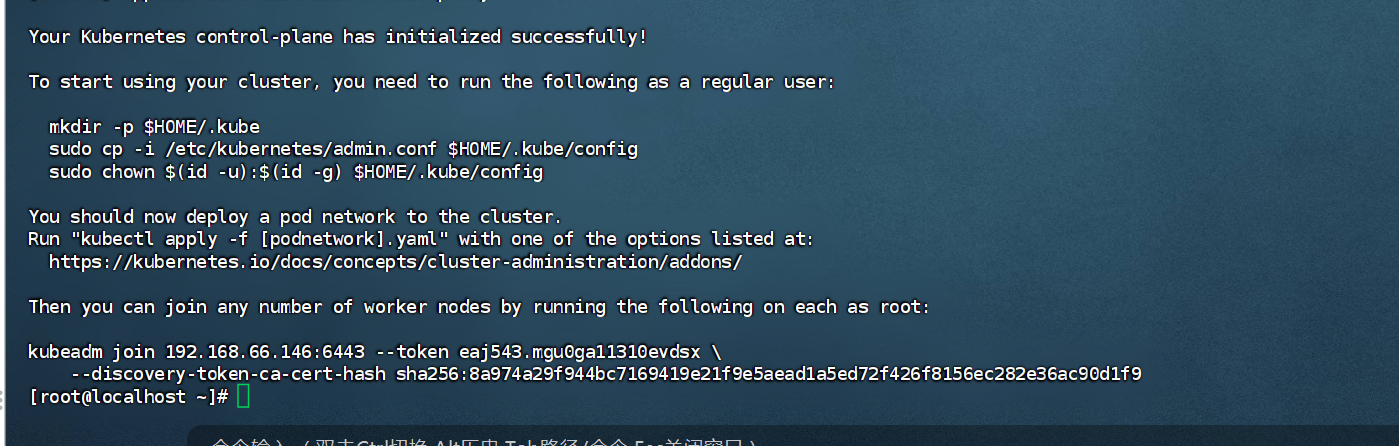Click the "You should now deploy a pod network" line
Viewport: 1399px width, 446px height.
click(295, 217)
